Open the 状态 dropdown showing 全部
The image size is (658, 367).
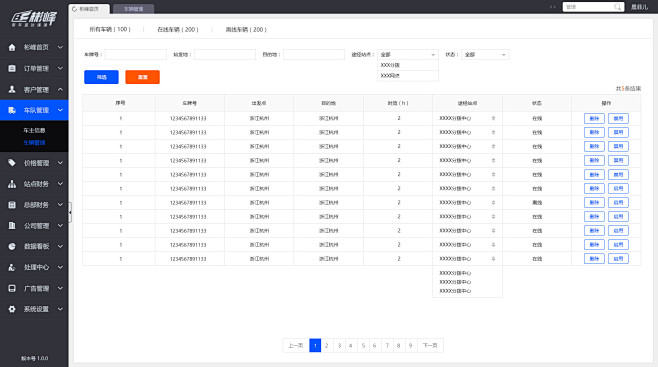pos(485,55)
